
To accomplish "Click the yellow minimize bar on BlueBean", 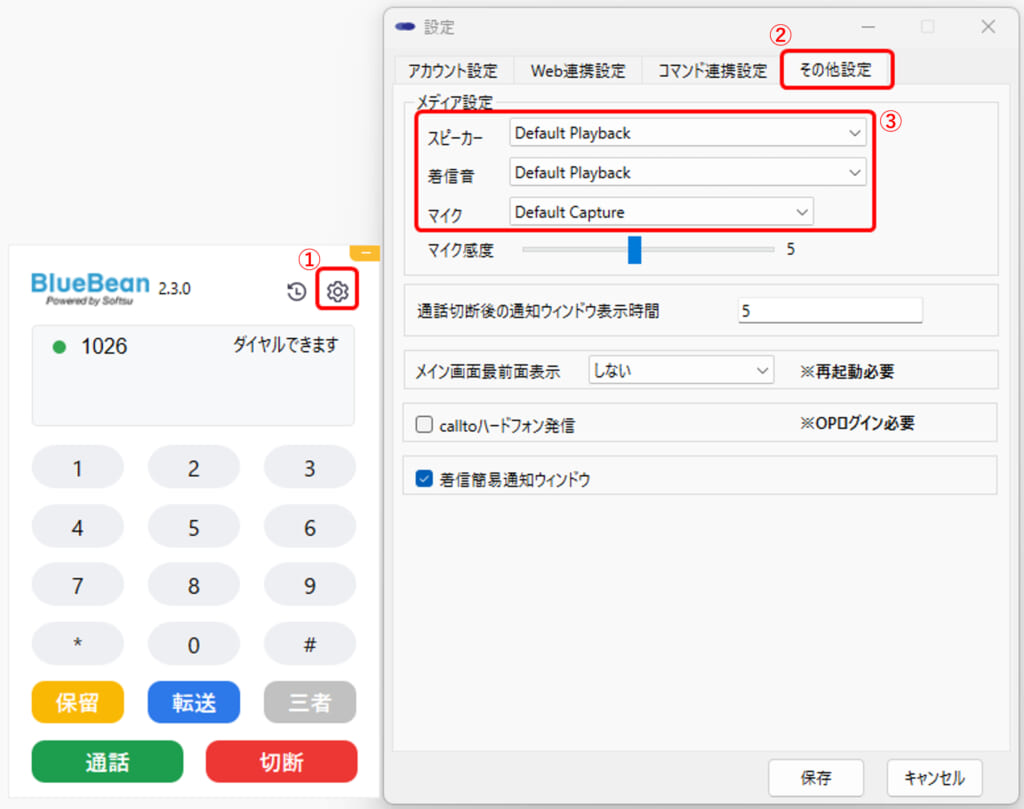I will coord(365,253).
